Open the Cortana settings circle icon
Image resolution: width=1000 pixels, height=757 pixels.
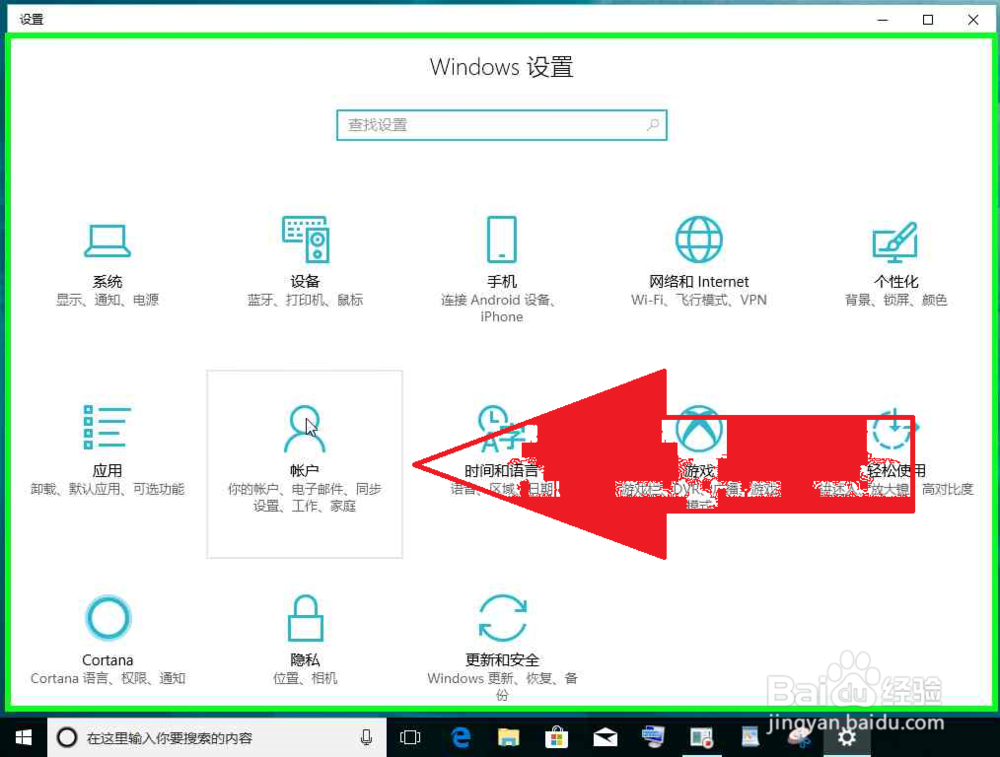pyautogui.click(x=108, y=618)
